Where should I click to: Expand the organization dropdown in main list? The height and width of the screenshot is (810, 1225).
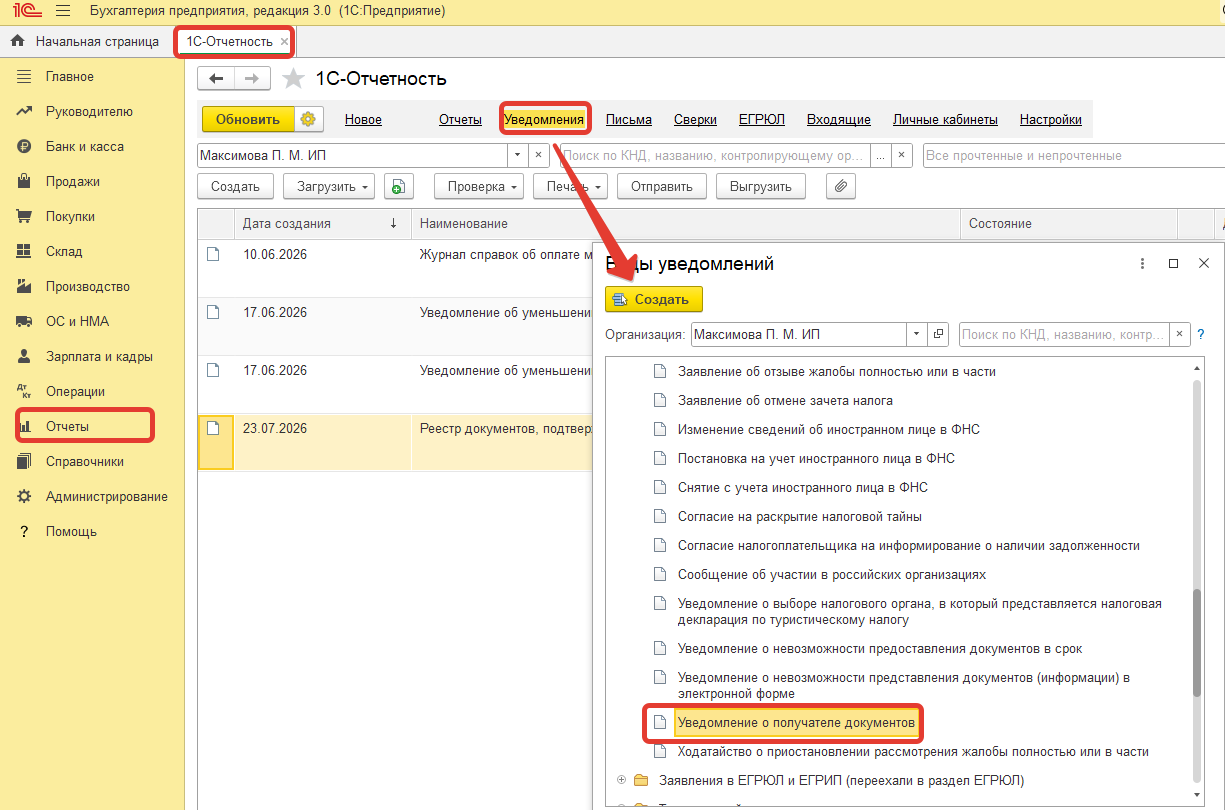tap(517, 156)
